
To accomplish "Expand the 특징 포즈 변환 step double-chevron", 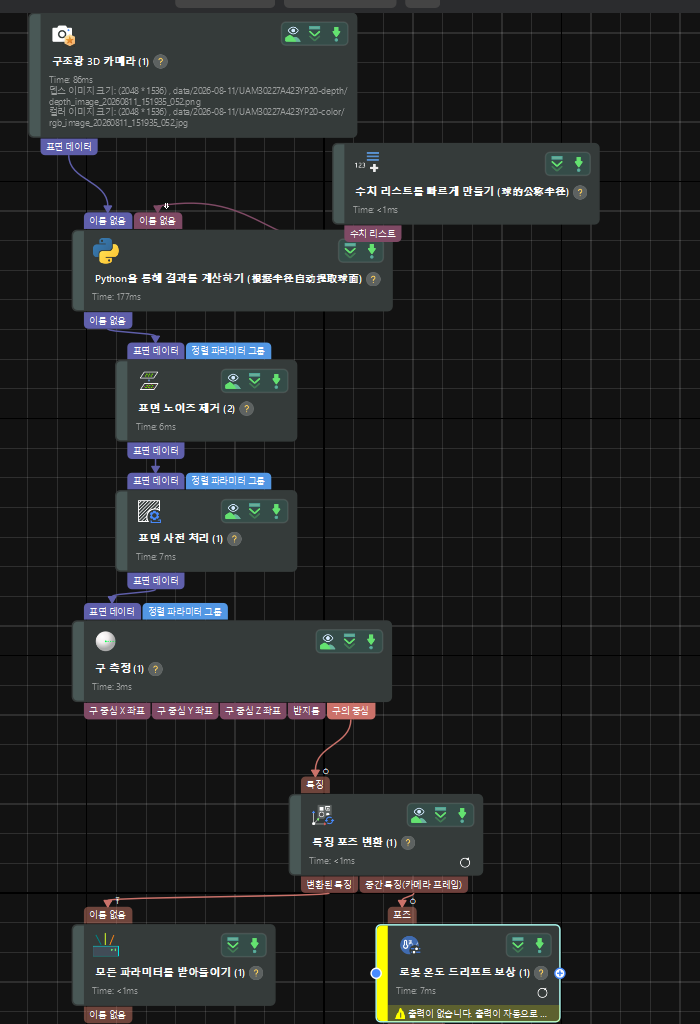I will pos(441,814).
